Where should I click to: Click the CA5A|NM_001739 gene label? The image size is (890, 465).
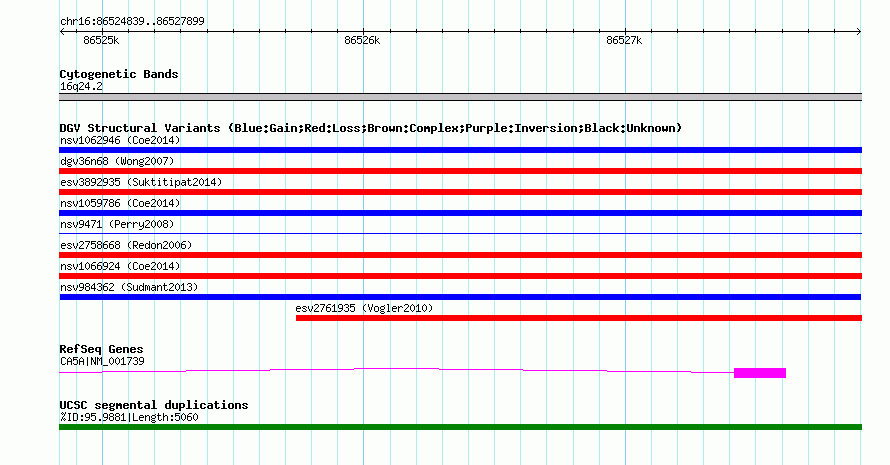click(x=102, y=361)
